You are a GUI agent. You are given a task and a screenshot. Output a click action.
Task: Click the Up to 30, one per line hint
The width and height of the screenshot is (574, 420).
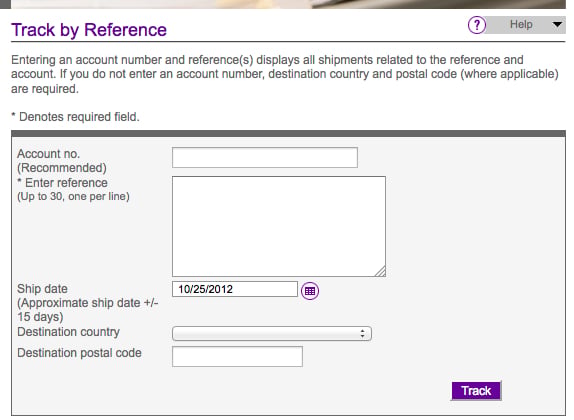73,197
